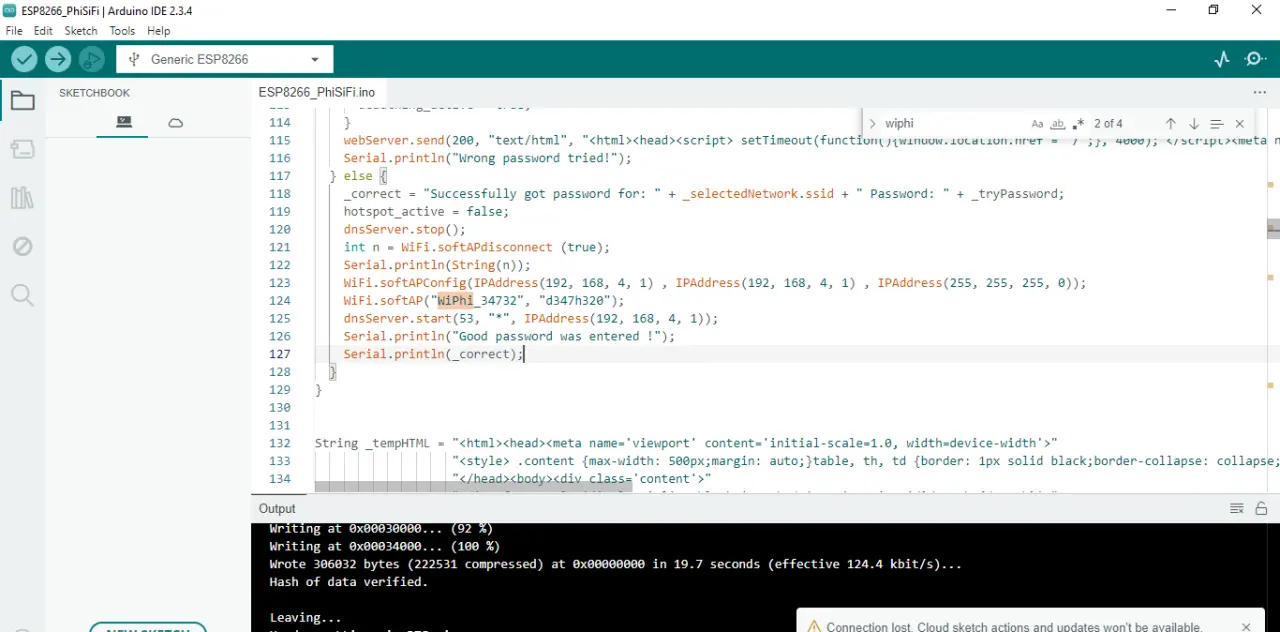
Task: Click the 2 of 4 match counter
Action: (1108, 124)
